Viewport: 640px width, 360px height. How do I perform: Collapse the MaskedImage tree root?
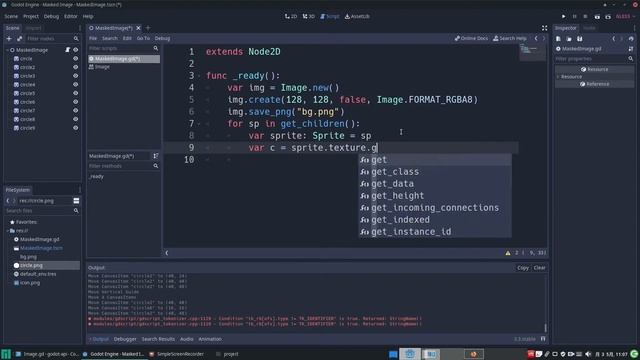7,50
